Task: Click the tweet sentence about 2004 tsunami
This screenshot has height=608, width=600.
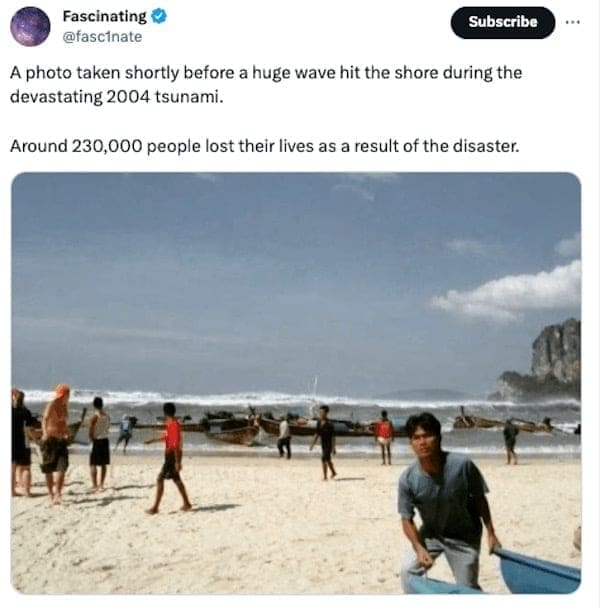Action: pos(265,84)
